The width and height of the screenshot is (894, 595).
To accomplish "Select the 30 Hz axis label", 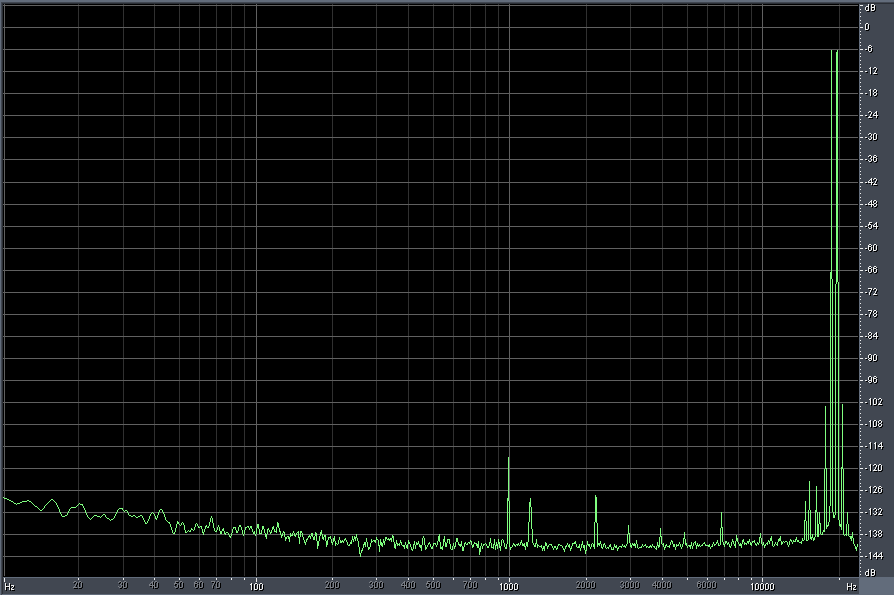I will click(x=123, y=584).
